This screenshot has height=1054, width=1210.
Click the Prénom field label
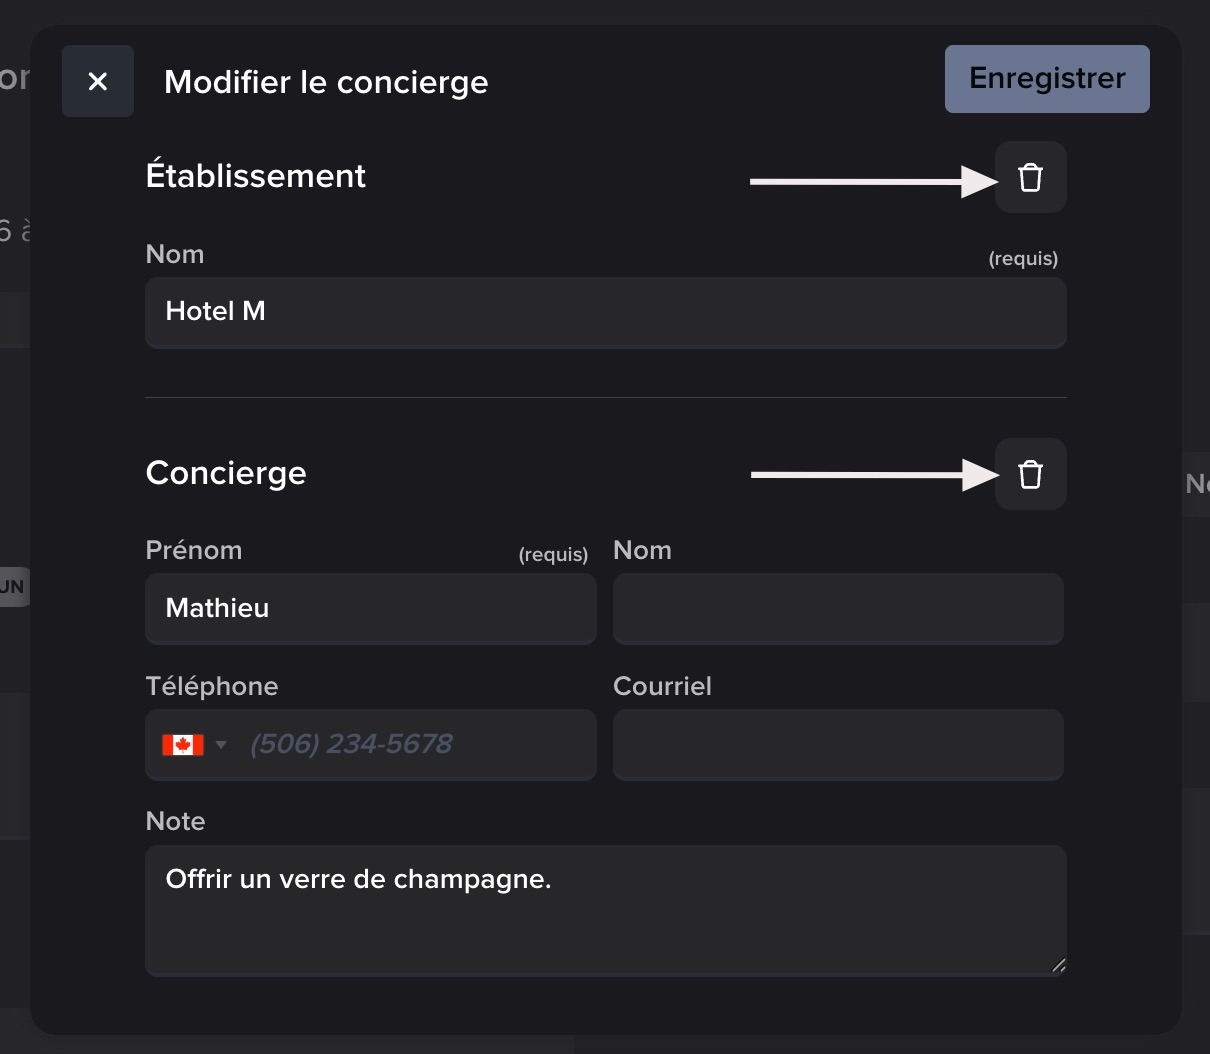click(194, 551)
